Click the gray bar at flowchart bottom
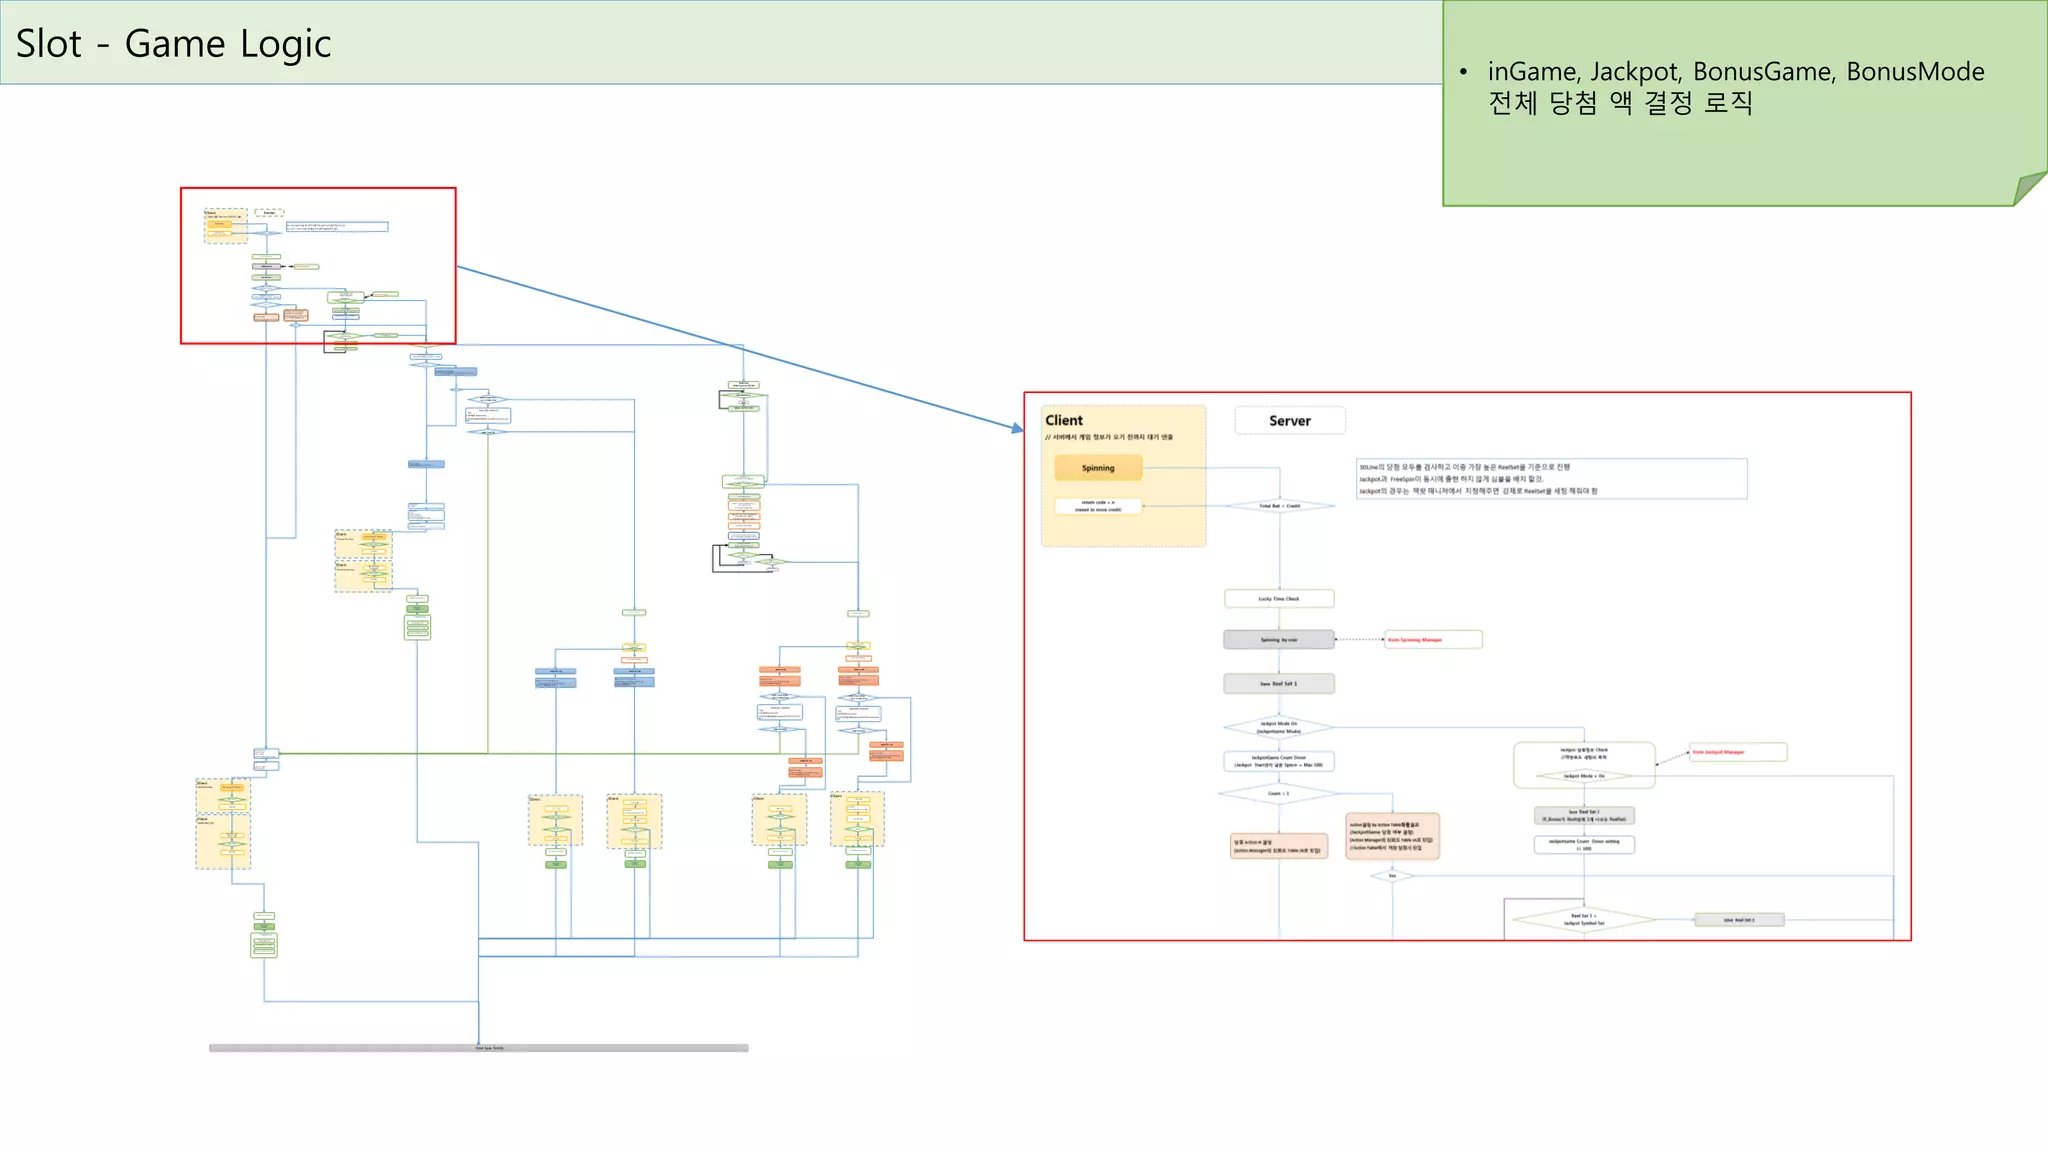 (478, 1048)
